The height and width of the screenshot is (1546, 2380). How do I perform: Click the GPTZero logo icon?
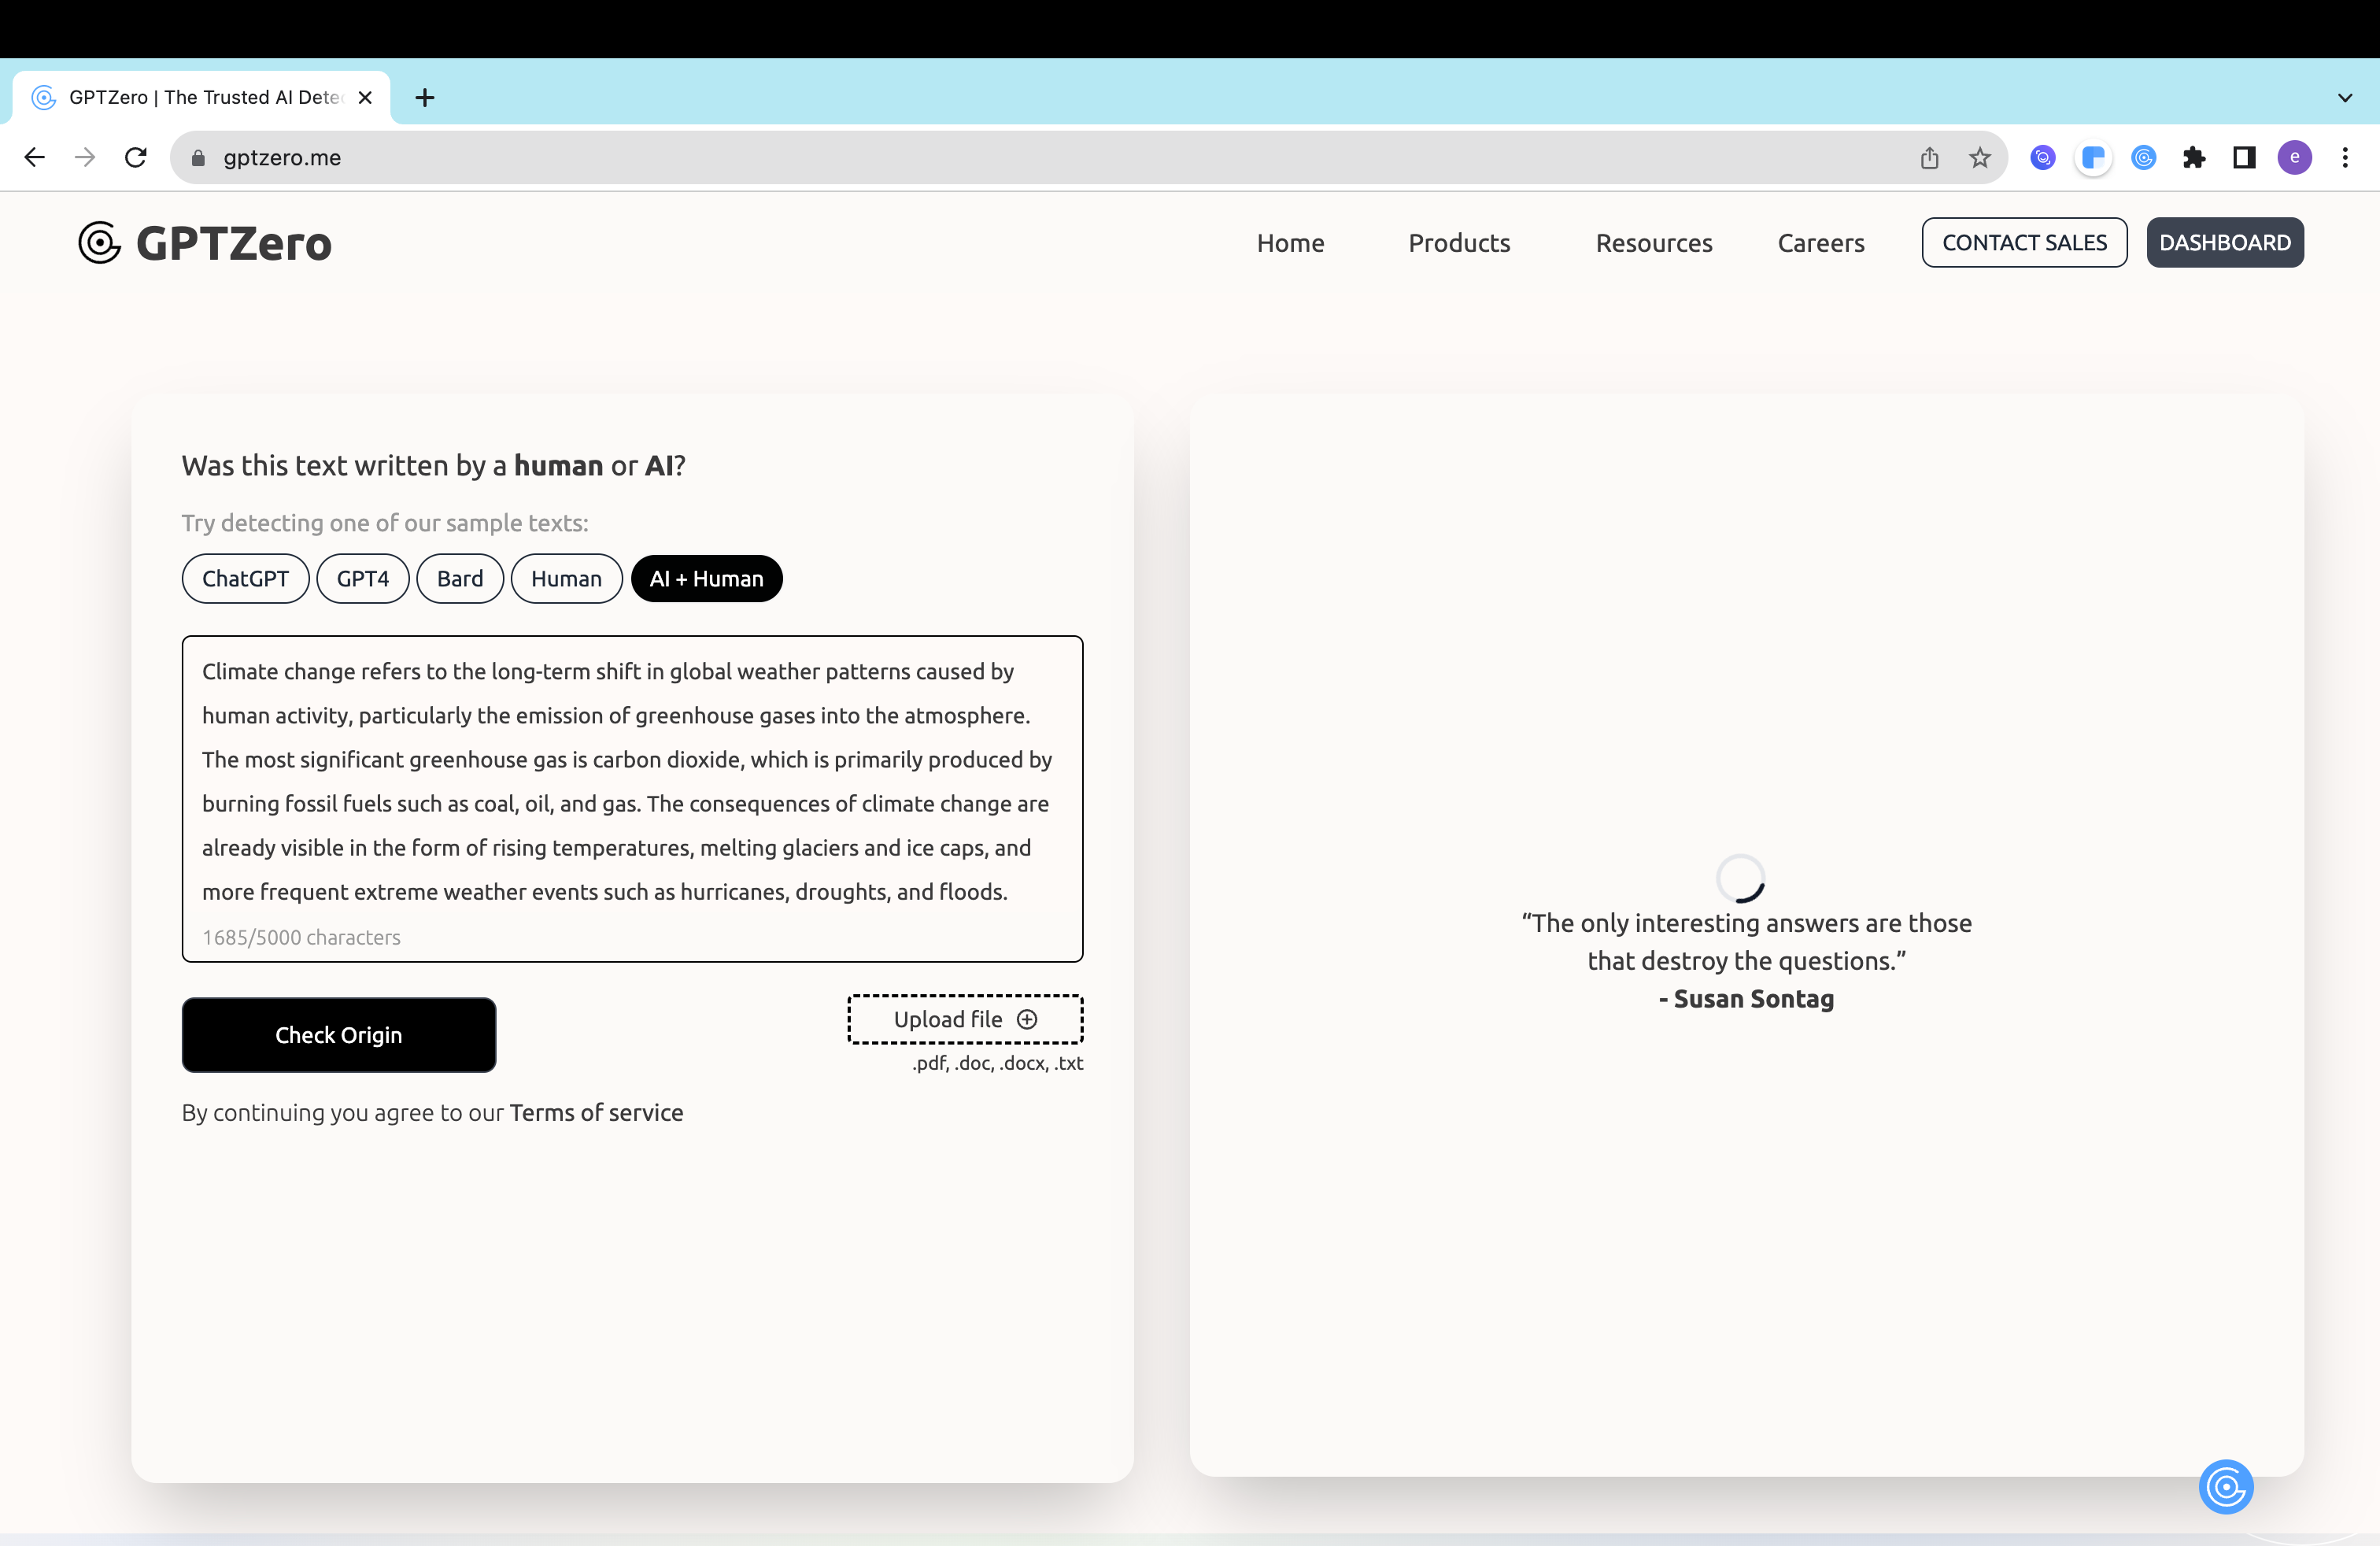coord(99,242)
